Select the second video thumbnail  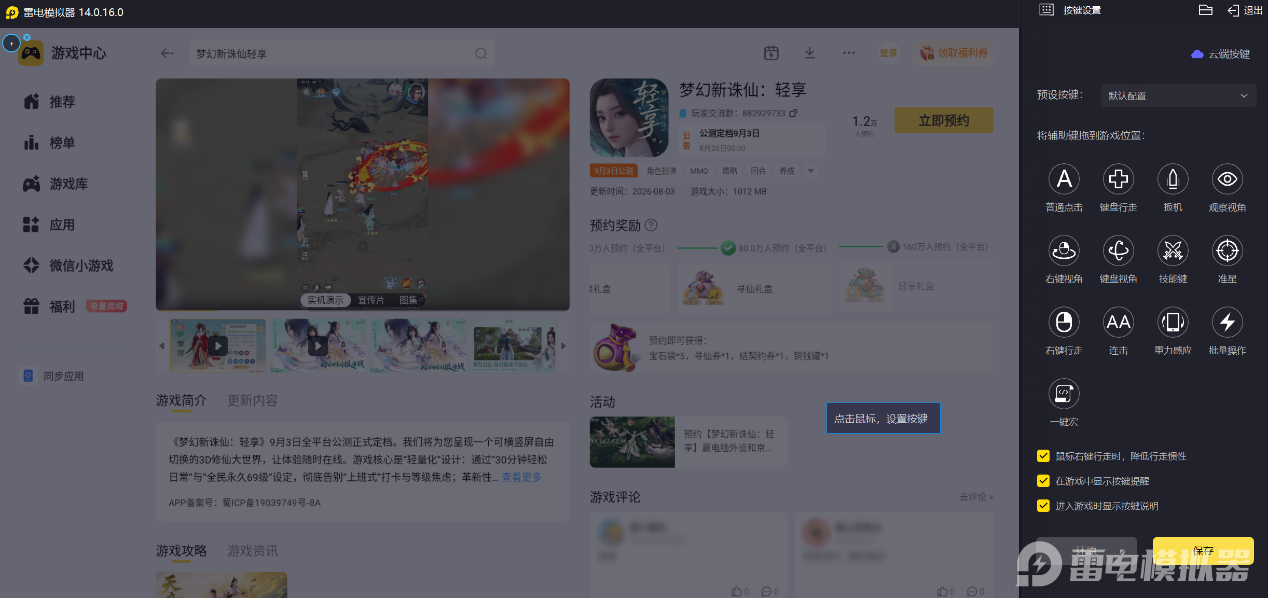[318, 346]
